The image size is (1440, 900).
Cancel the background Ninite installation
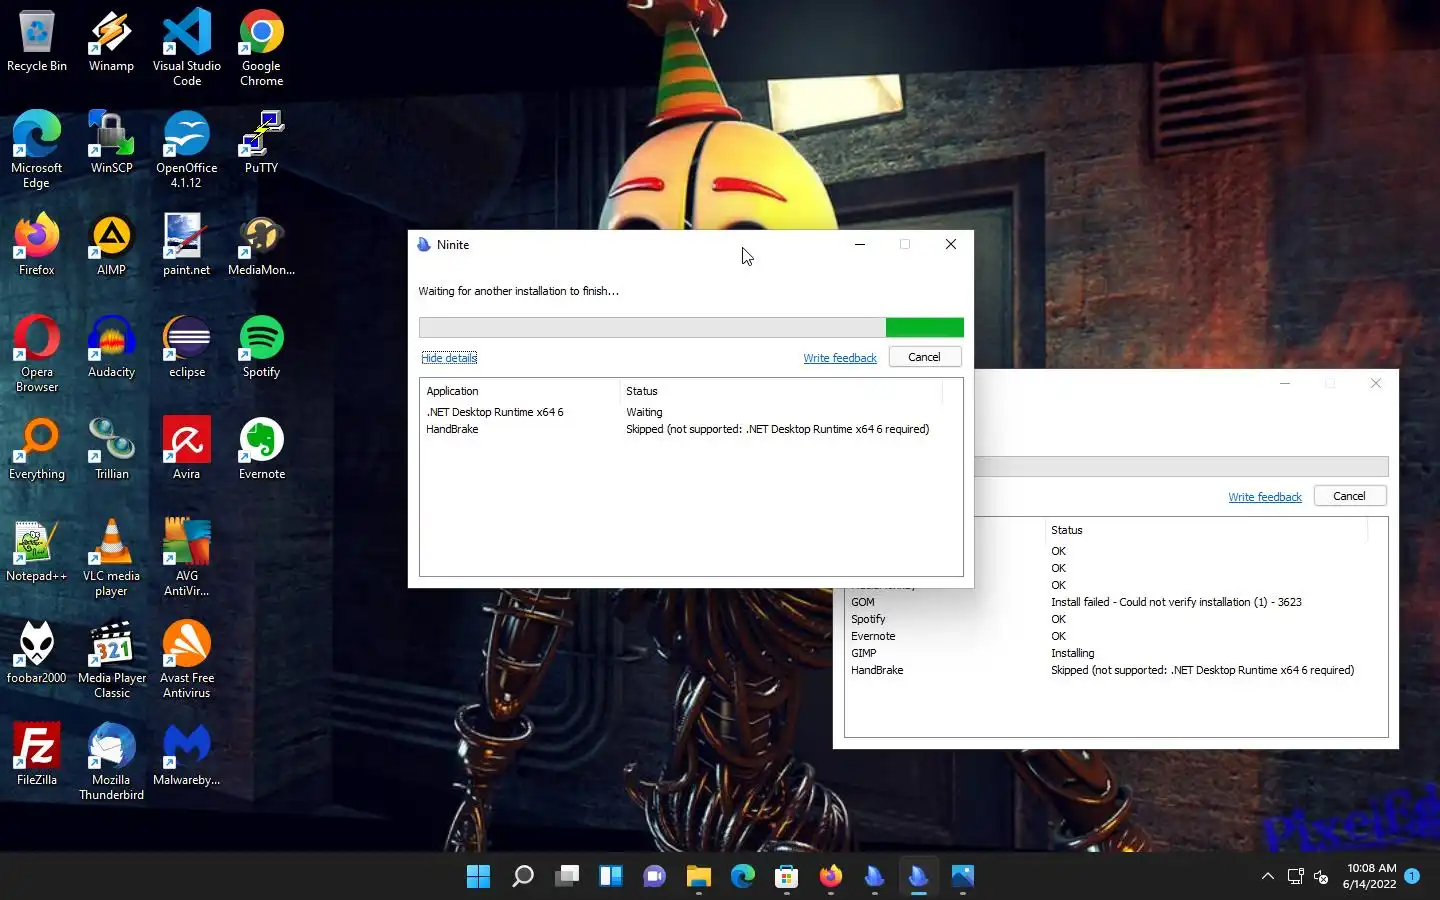tap(1349, 496)
